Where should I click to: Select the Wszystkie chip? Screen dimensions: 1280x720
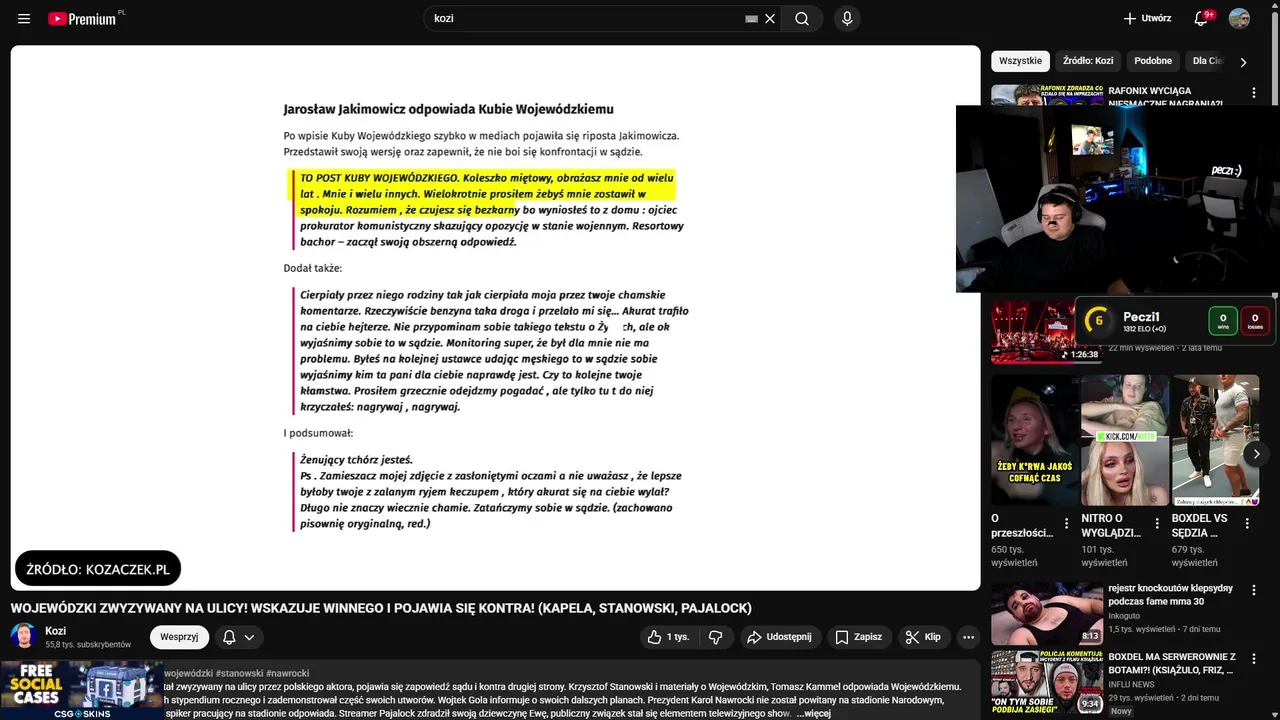click(1020, 61)
